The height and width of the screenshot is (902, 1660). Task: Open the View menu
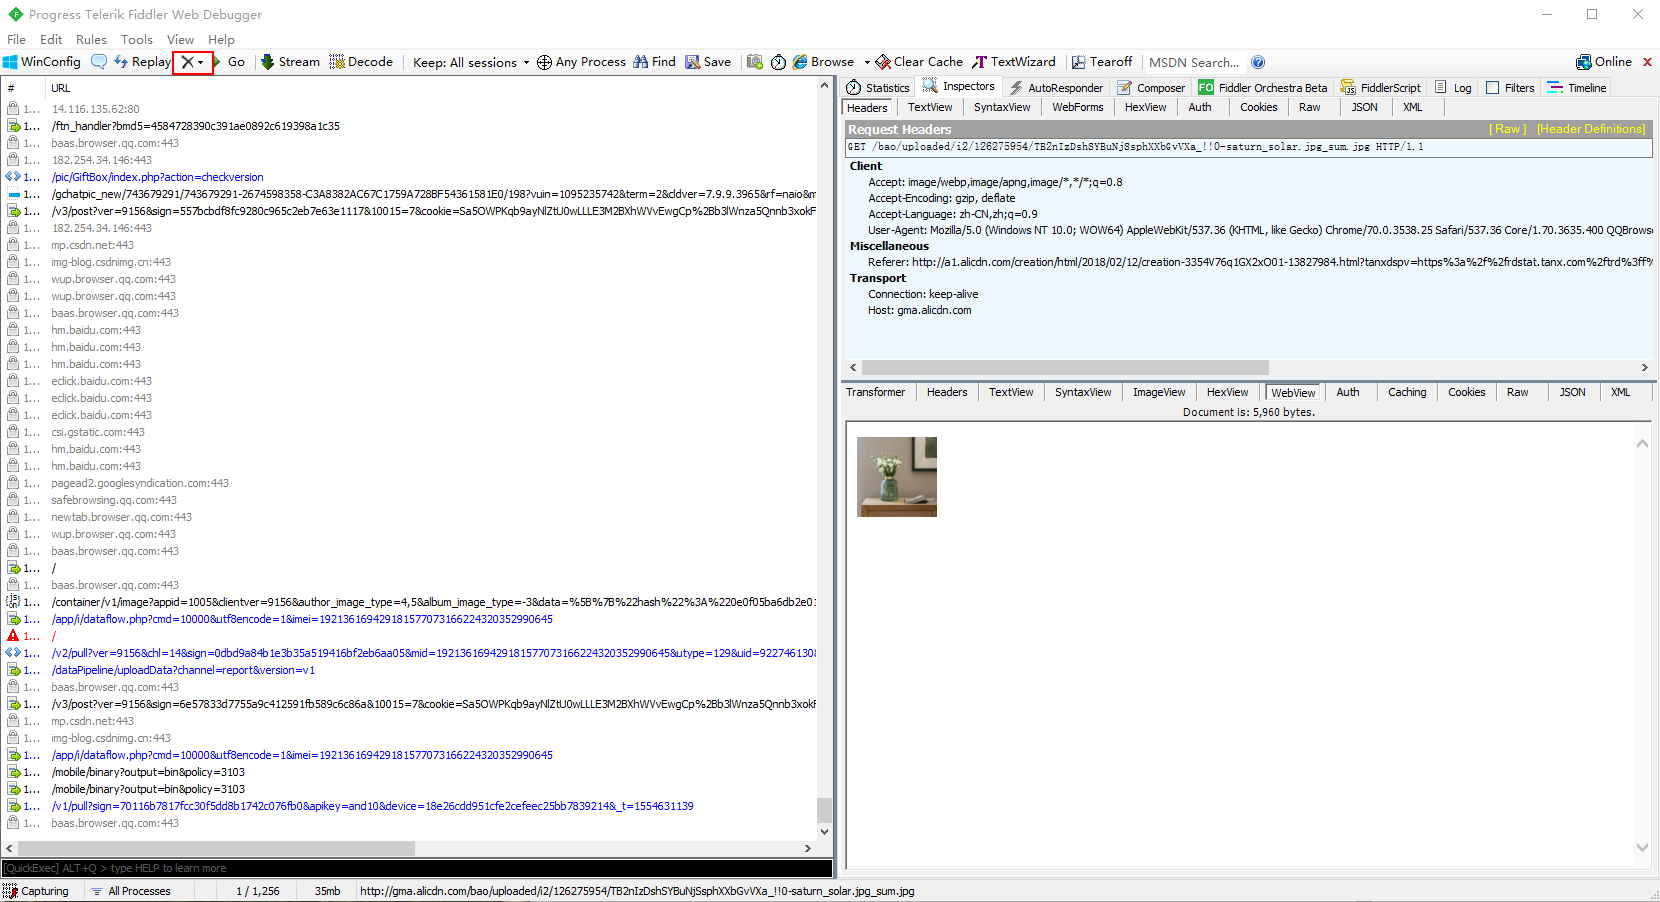[x=180, y=40]
